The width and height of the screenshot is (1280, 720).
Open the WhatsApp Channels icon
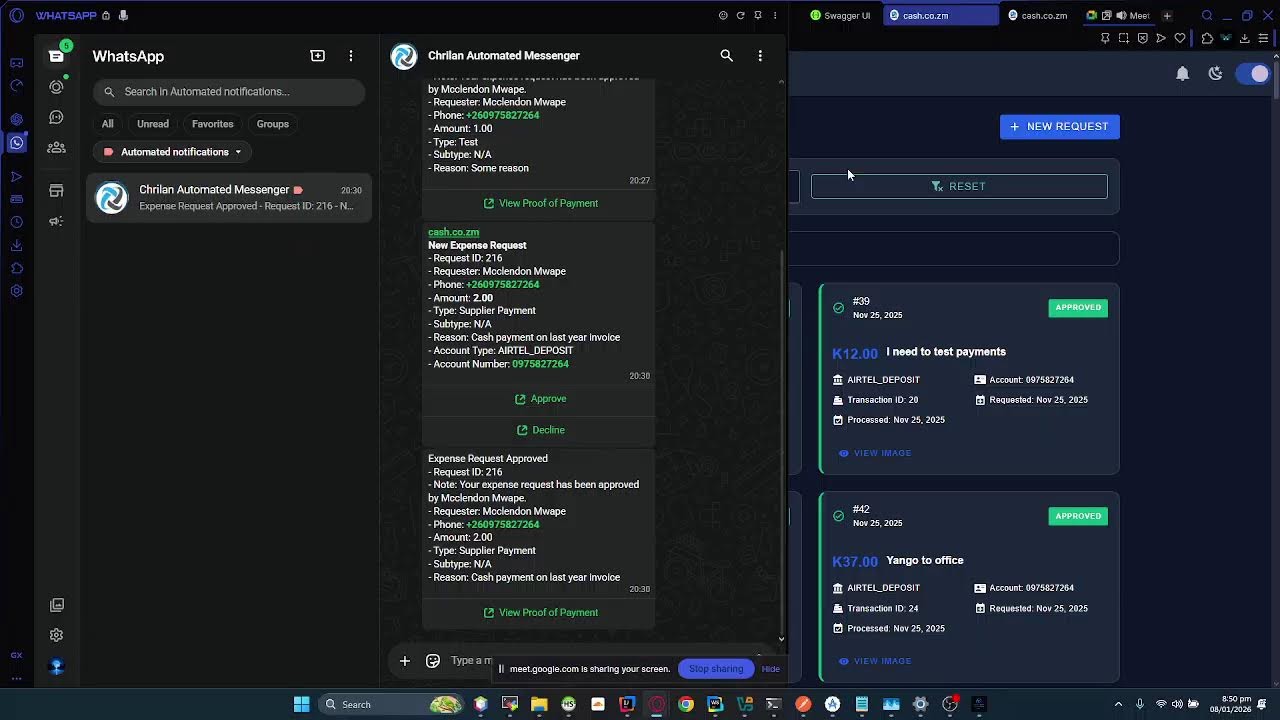click(57, 117)
